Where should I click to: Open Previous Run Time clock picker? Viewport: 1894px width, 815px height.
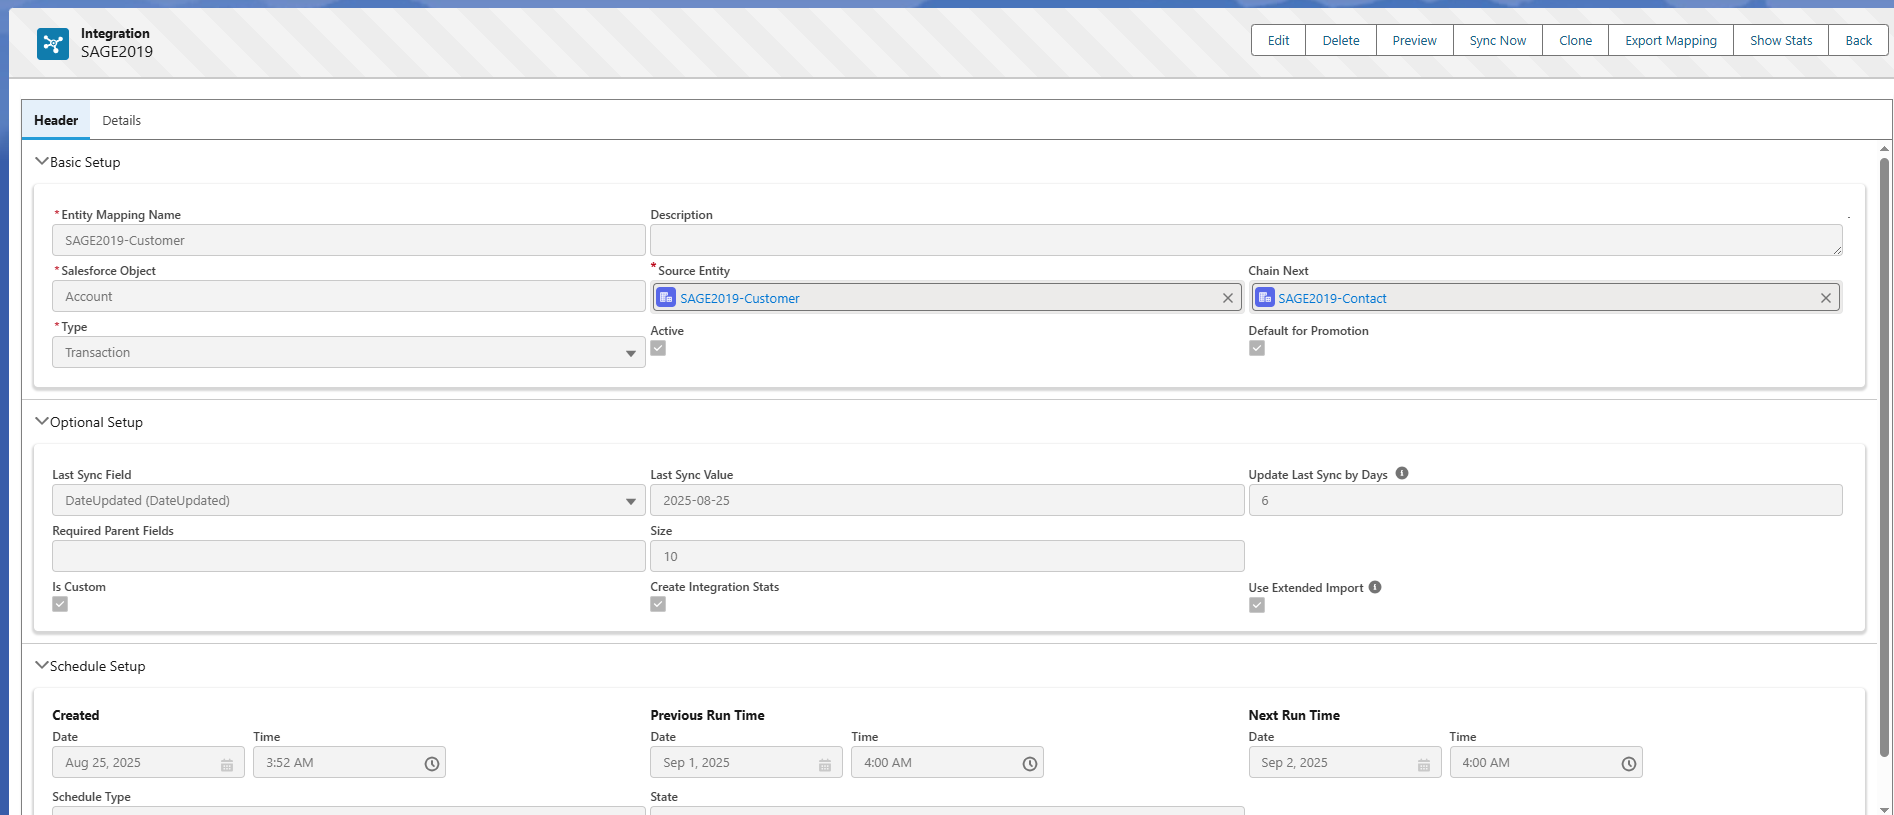click(1030, 764)
